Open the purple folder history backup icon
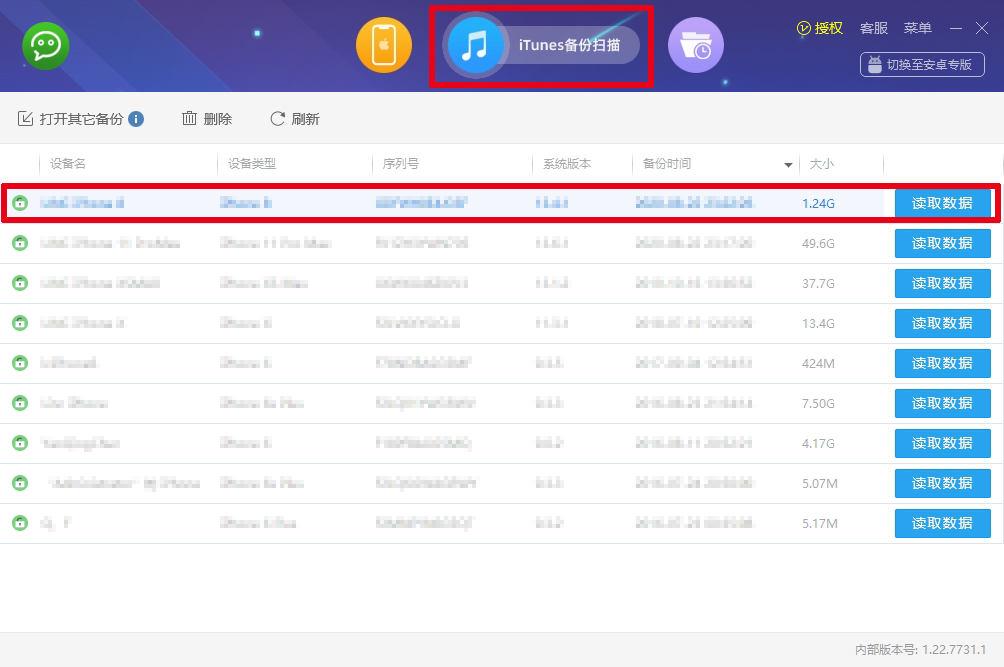 pyautogui.click(x=695, y=46)
